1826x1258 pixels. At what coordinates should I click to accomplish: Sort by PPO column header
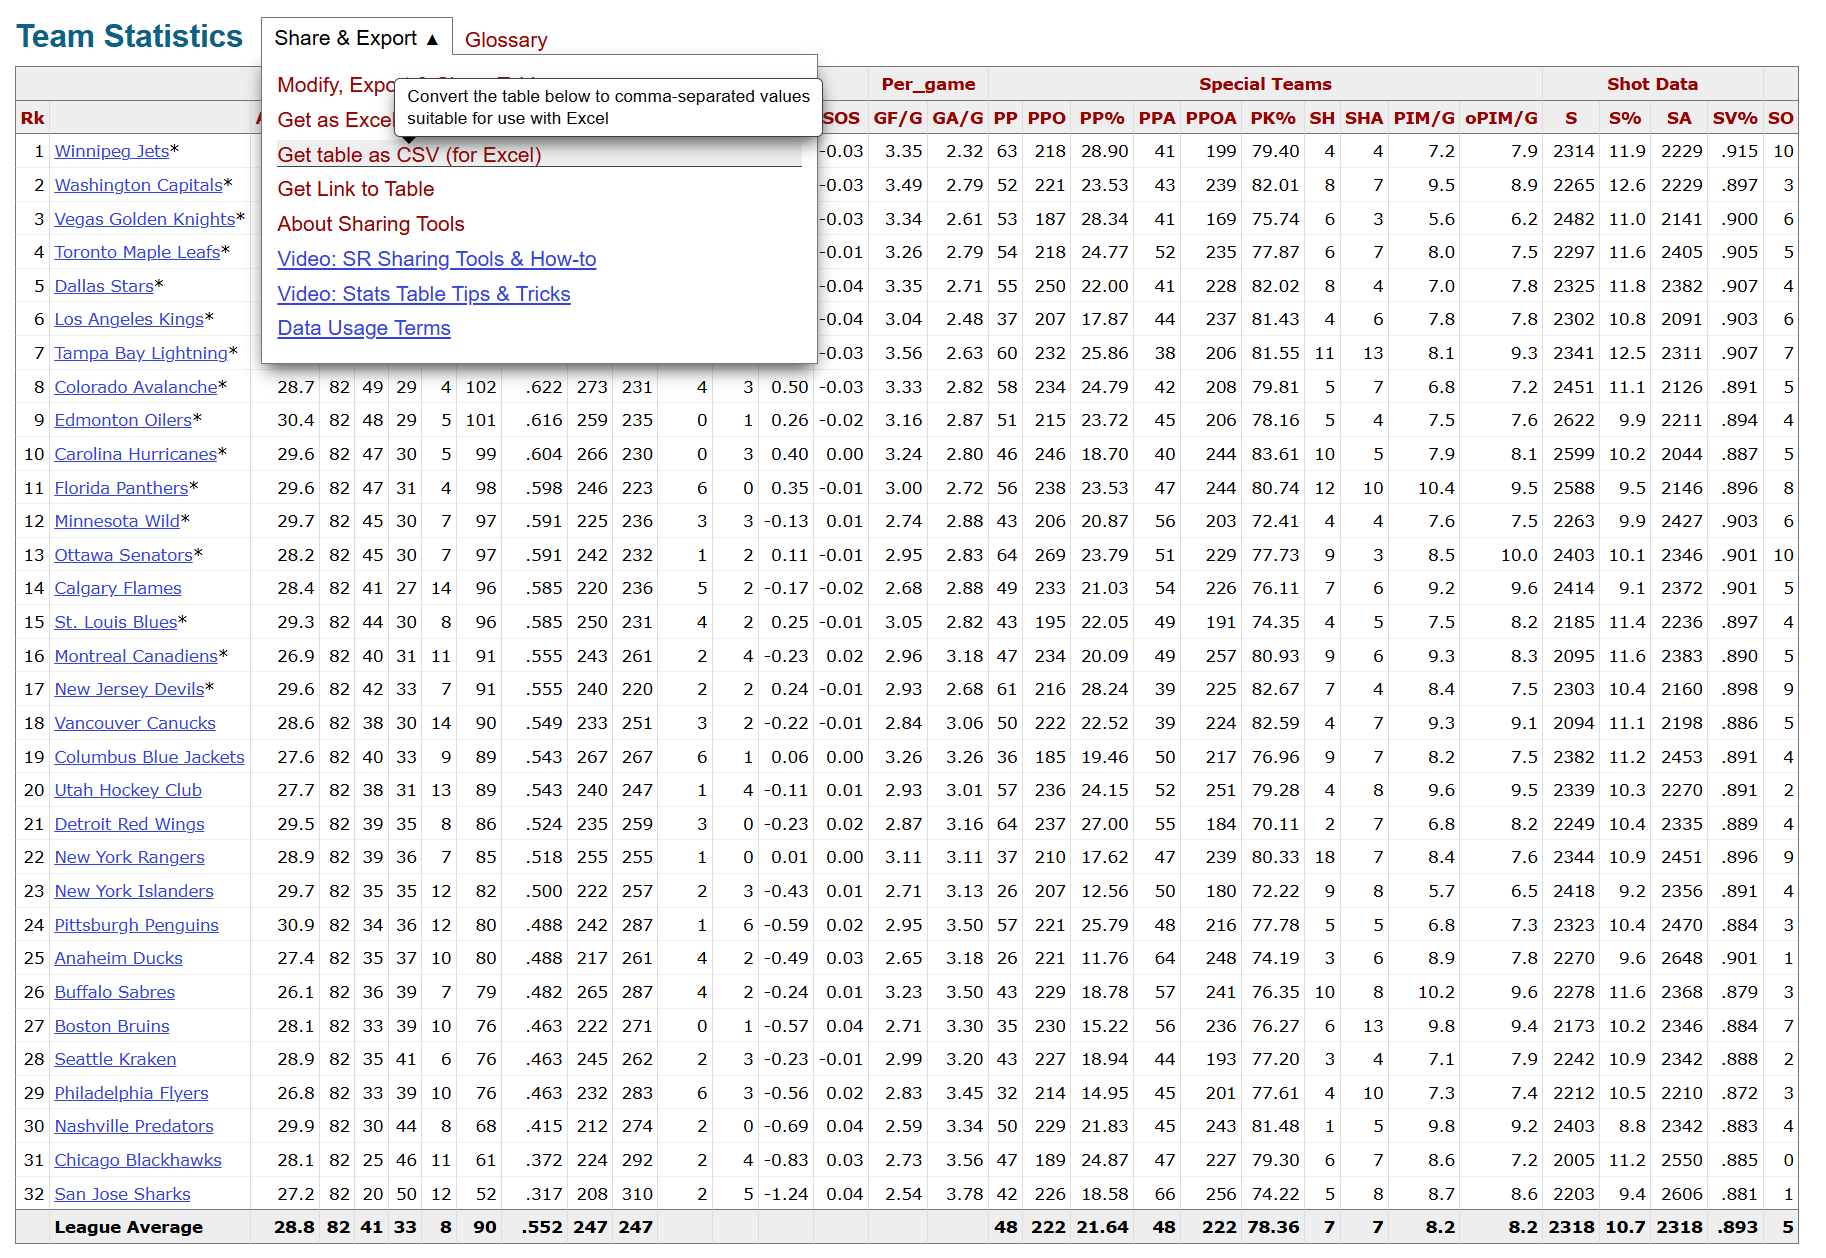coord(1046,118)
